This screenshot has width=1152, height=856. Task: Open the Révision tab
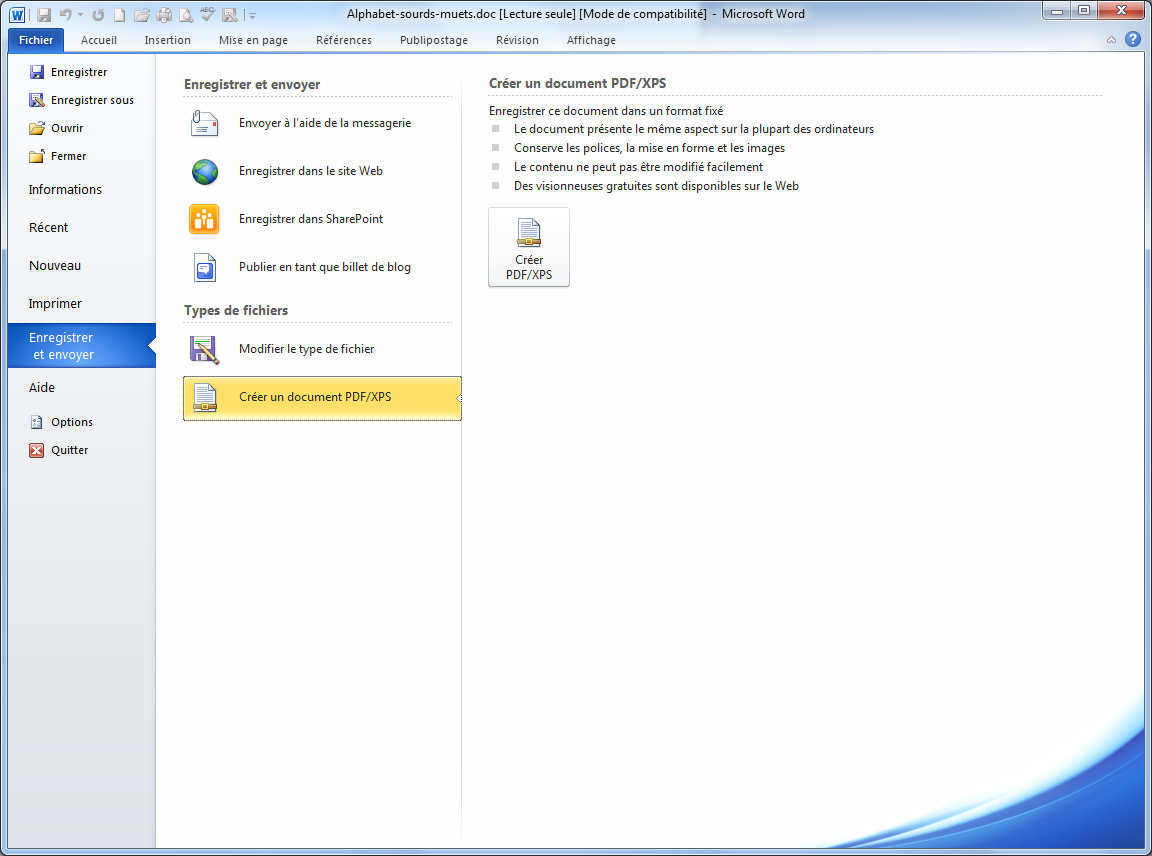517,40
